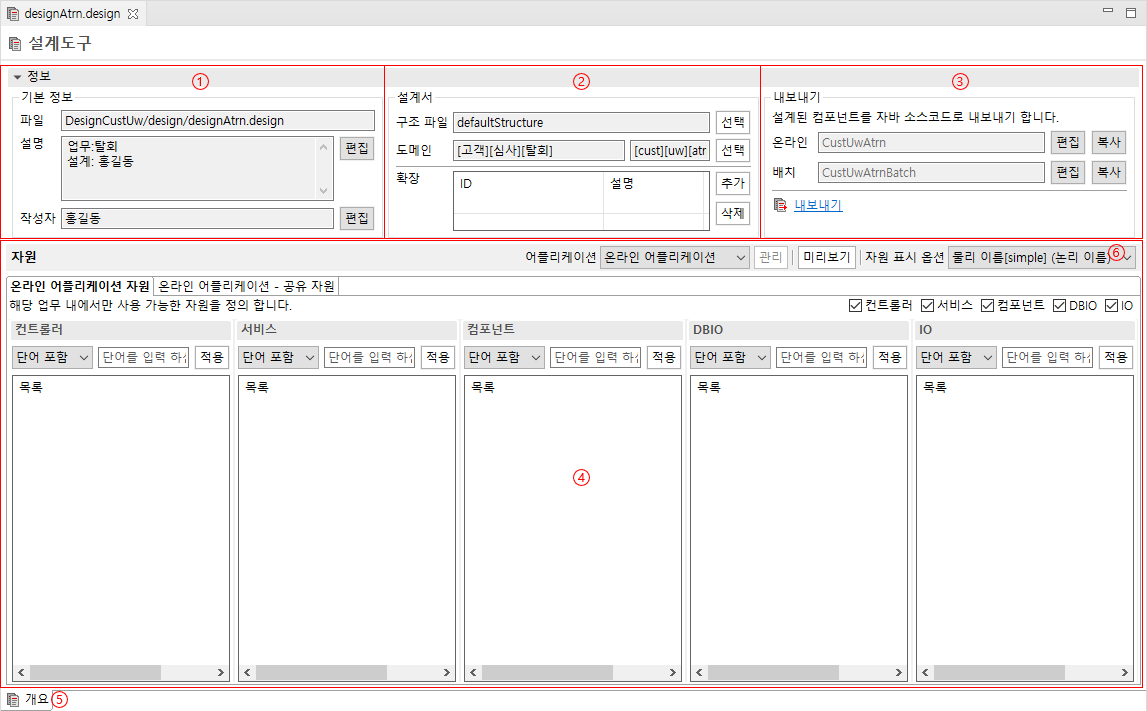Click the 설계도구 title icon

(13, 43)
